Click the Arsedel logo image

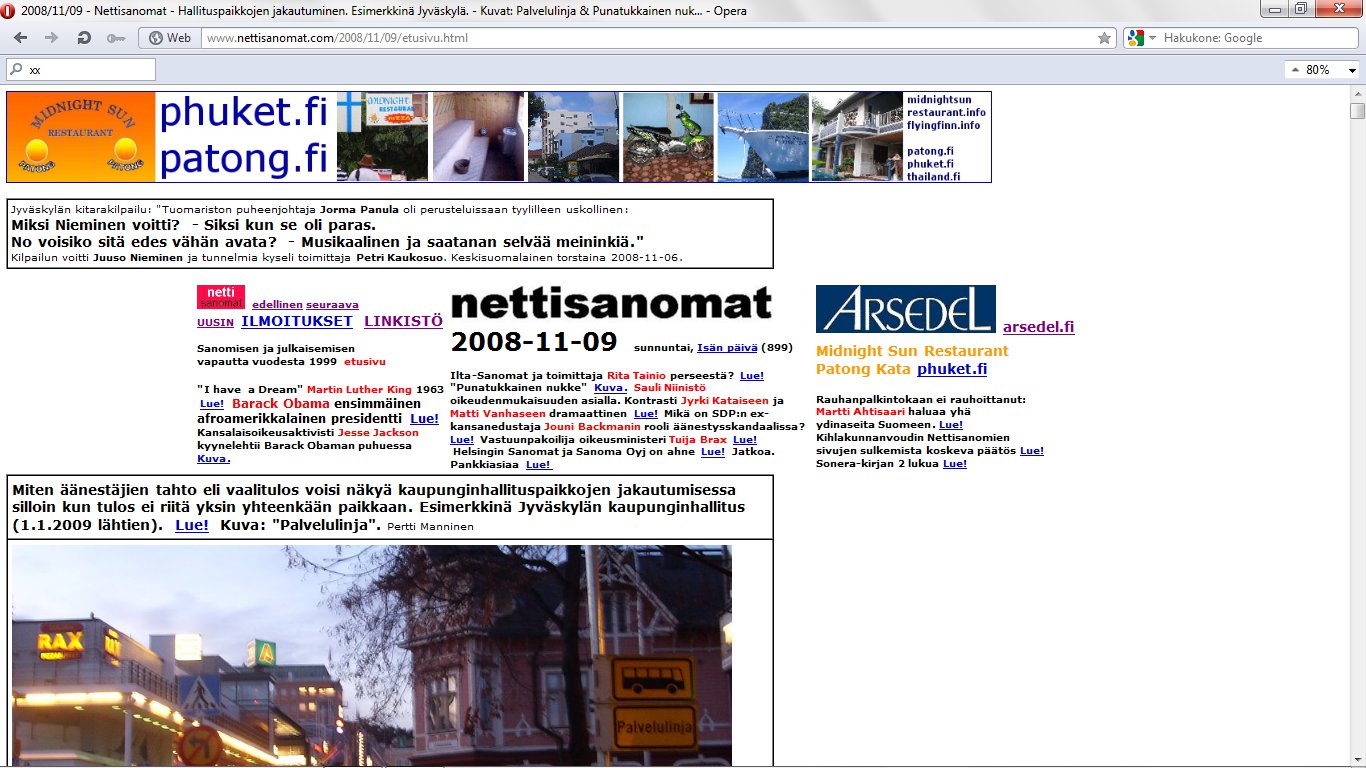905,309
